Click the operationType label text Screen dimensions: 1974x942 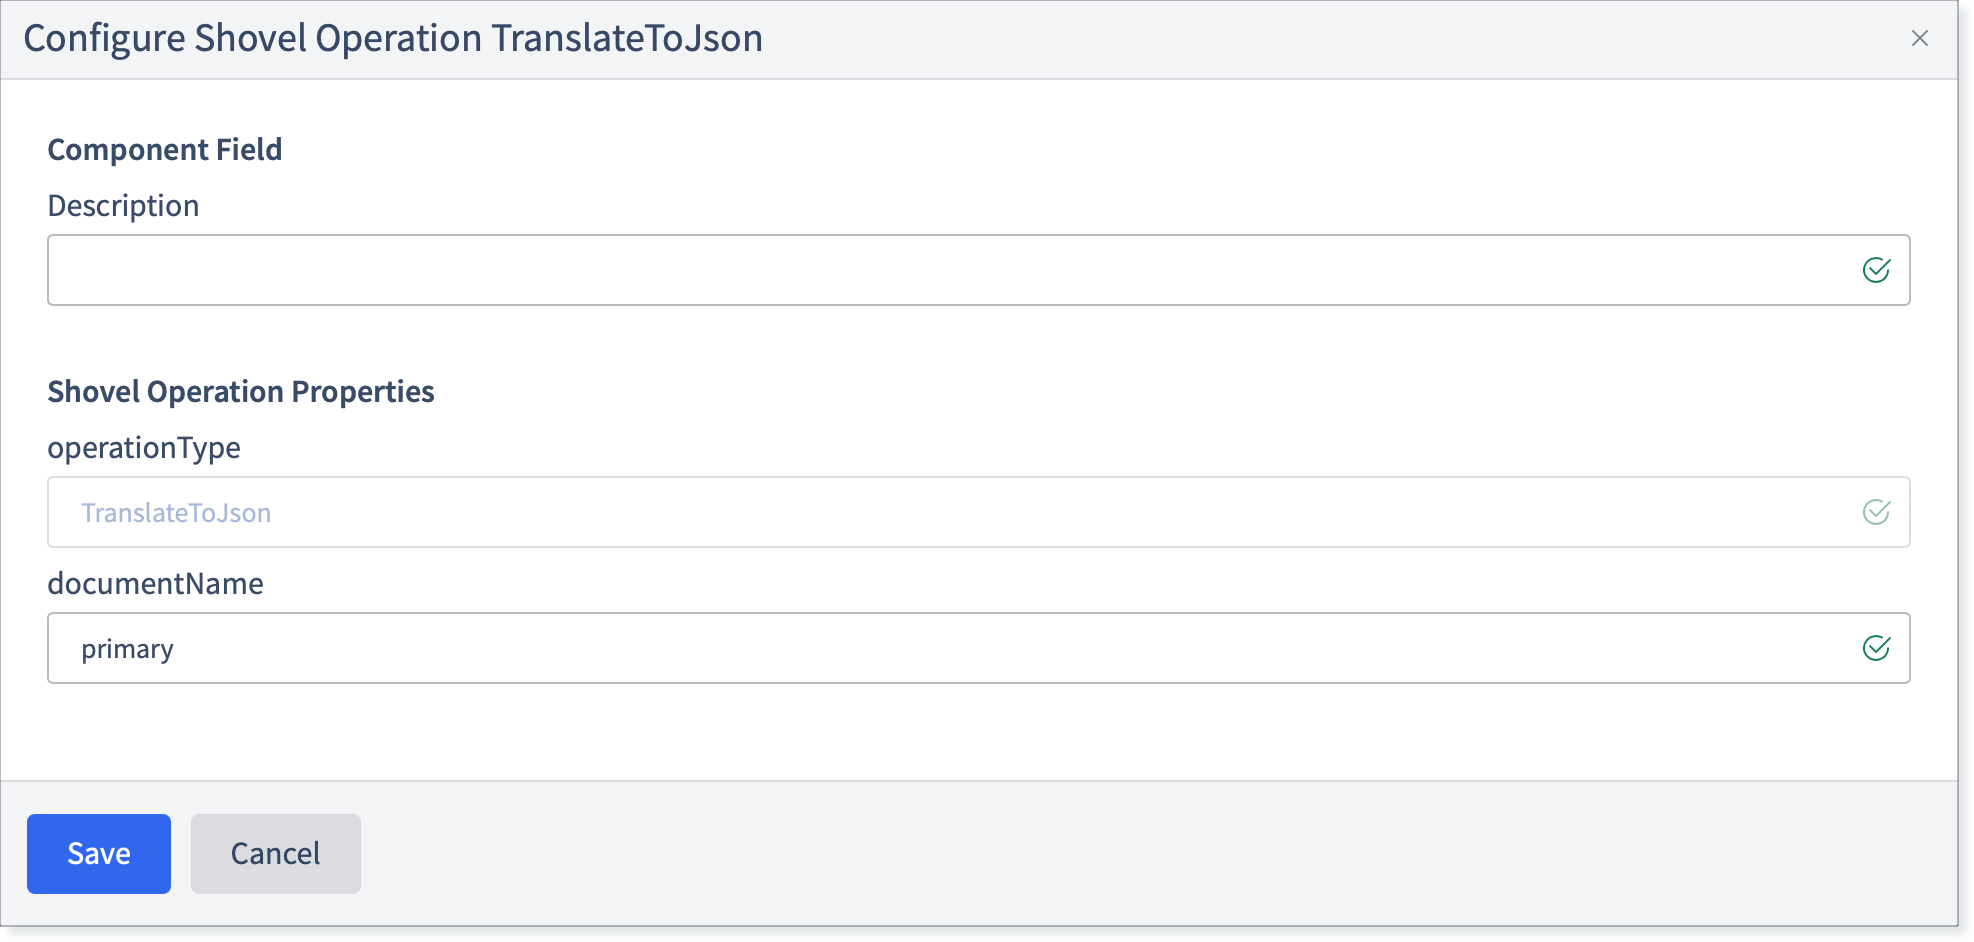pos(144,448)
